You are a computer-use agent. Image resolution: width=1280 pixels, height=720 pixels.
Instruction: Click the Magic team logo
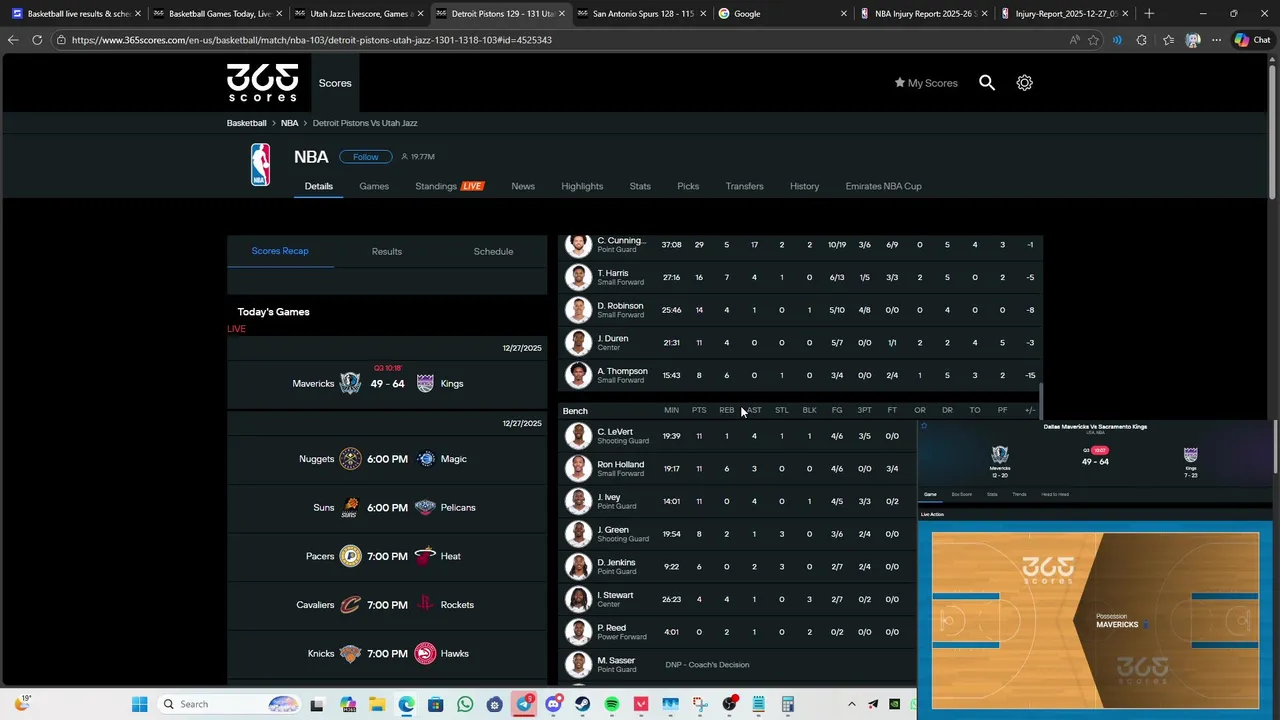tap(426, 459)
